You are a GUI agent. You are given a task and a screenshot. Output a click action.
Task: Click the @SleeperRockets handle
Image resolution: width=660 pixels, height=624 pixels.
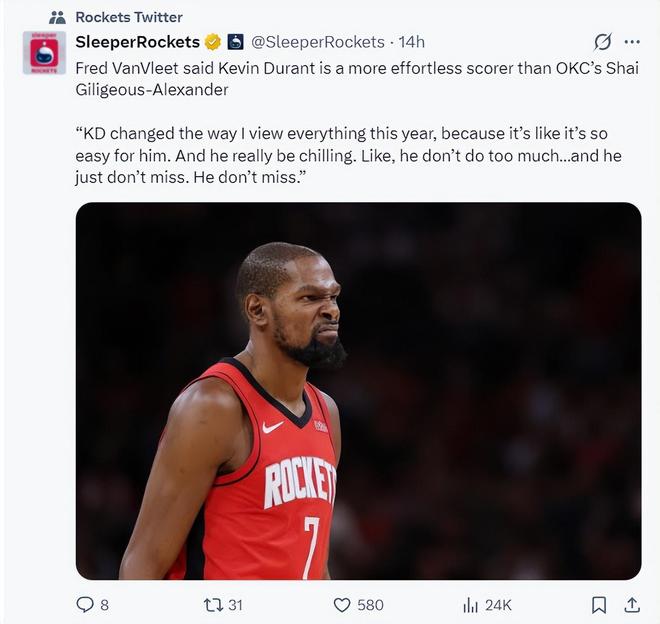(318, 42)
